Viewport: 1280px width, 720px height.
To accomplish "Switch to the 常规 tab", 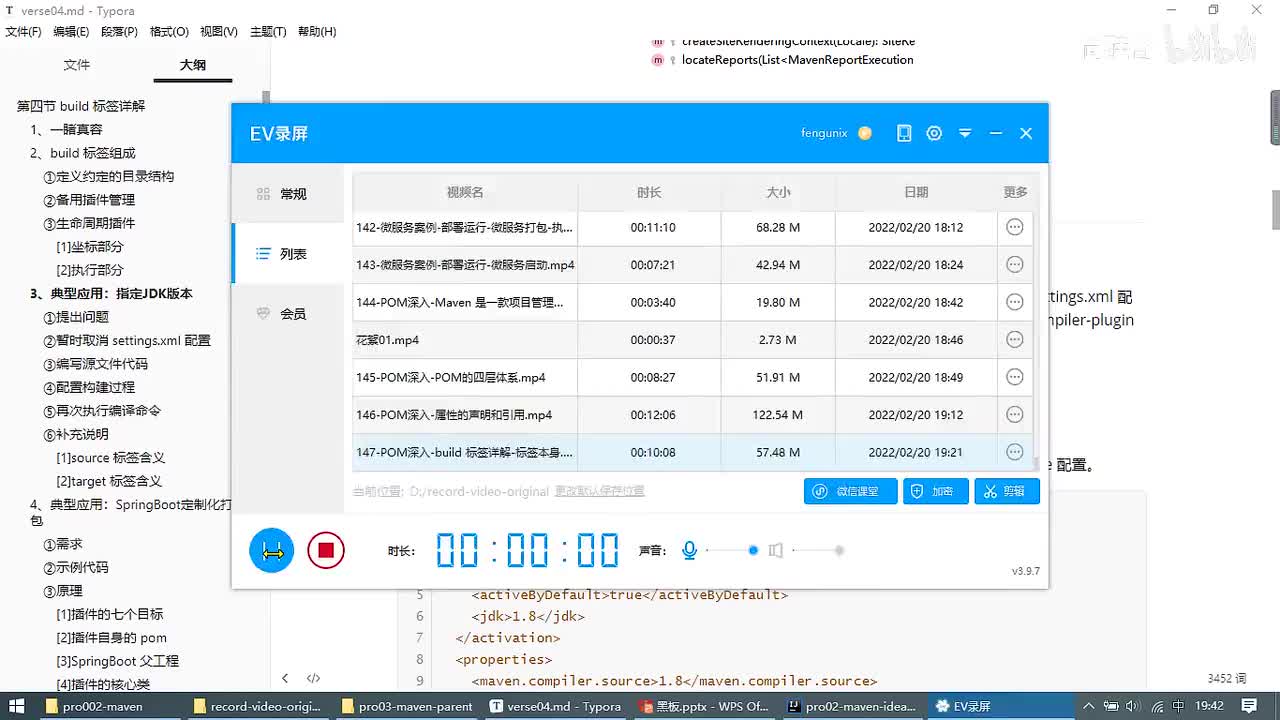I will (x=288, y=194).
